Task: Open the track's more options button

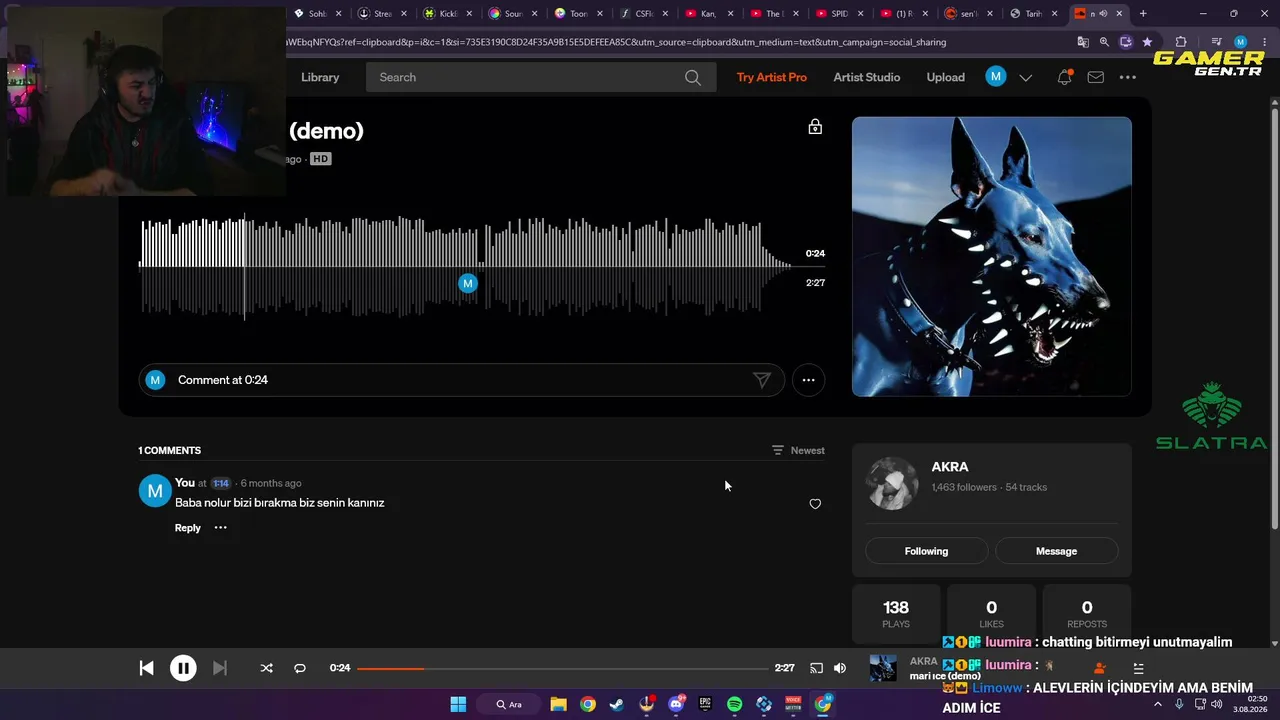Action: tap(808, 380)
